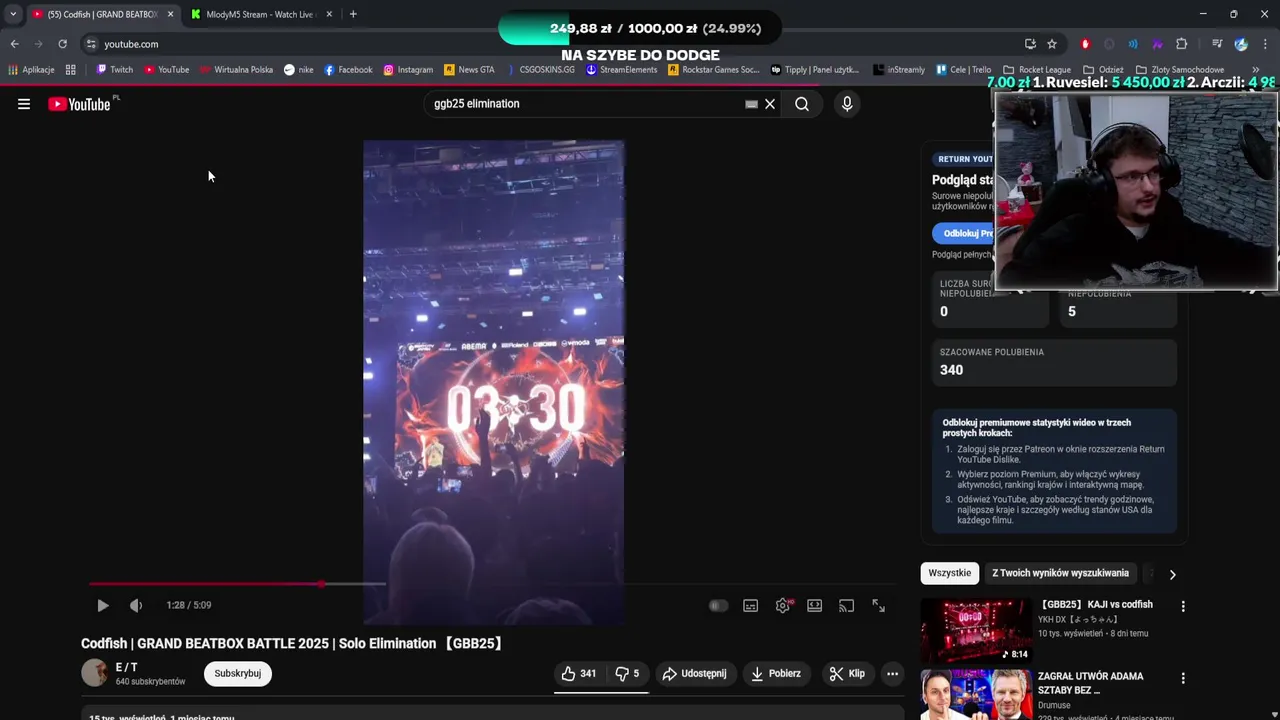Open the Cele | Trello bookmark
Screen dimensions: 1280x720
pyautogui.click(x=964, y=70)
